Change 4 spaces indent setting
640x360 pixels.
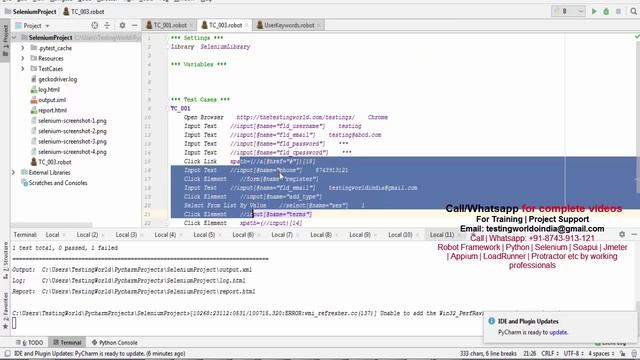[x=601, y=353]
